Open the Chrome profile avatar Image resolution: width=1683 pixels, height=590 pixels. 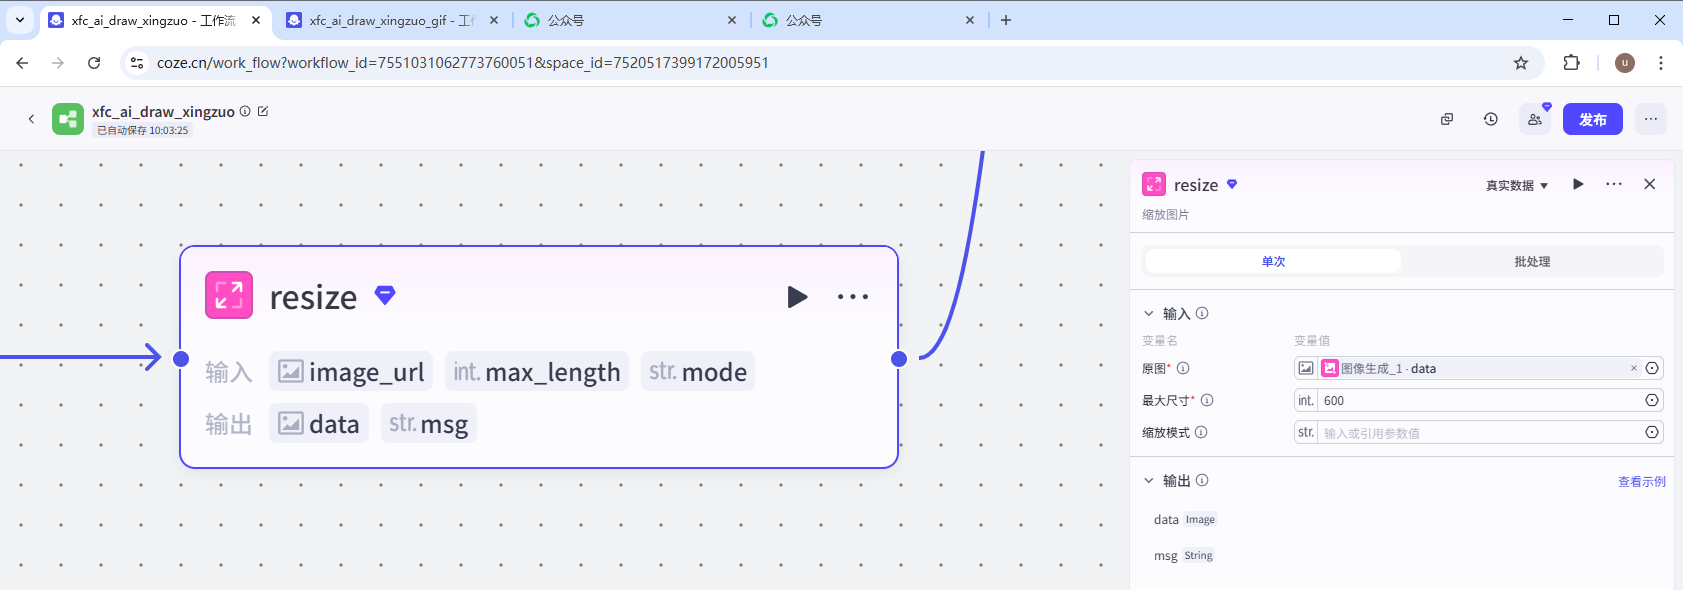point(1625,63)
